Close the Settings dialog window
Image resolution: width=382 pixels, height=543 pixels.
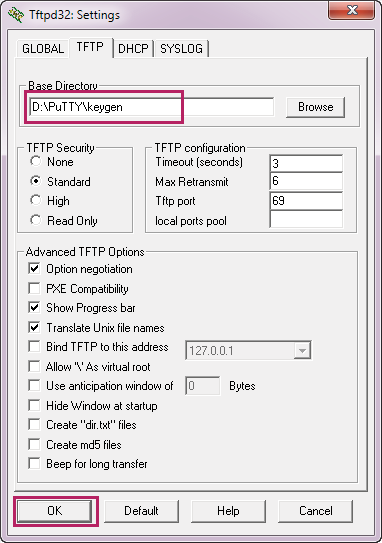point(352,10)
